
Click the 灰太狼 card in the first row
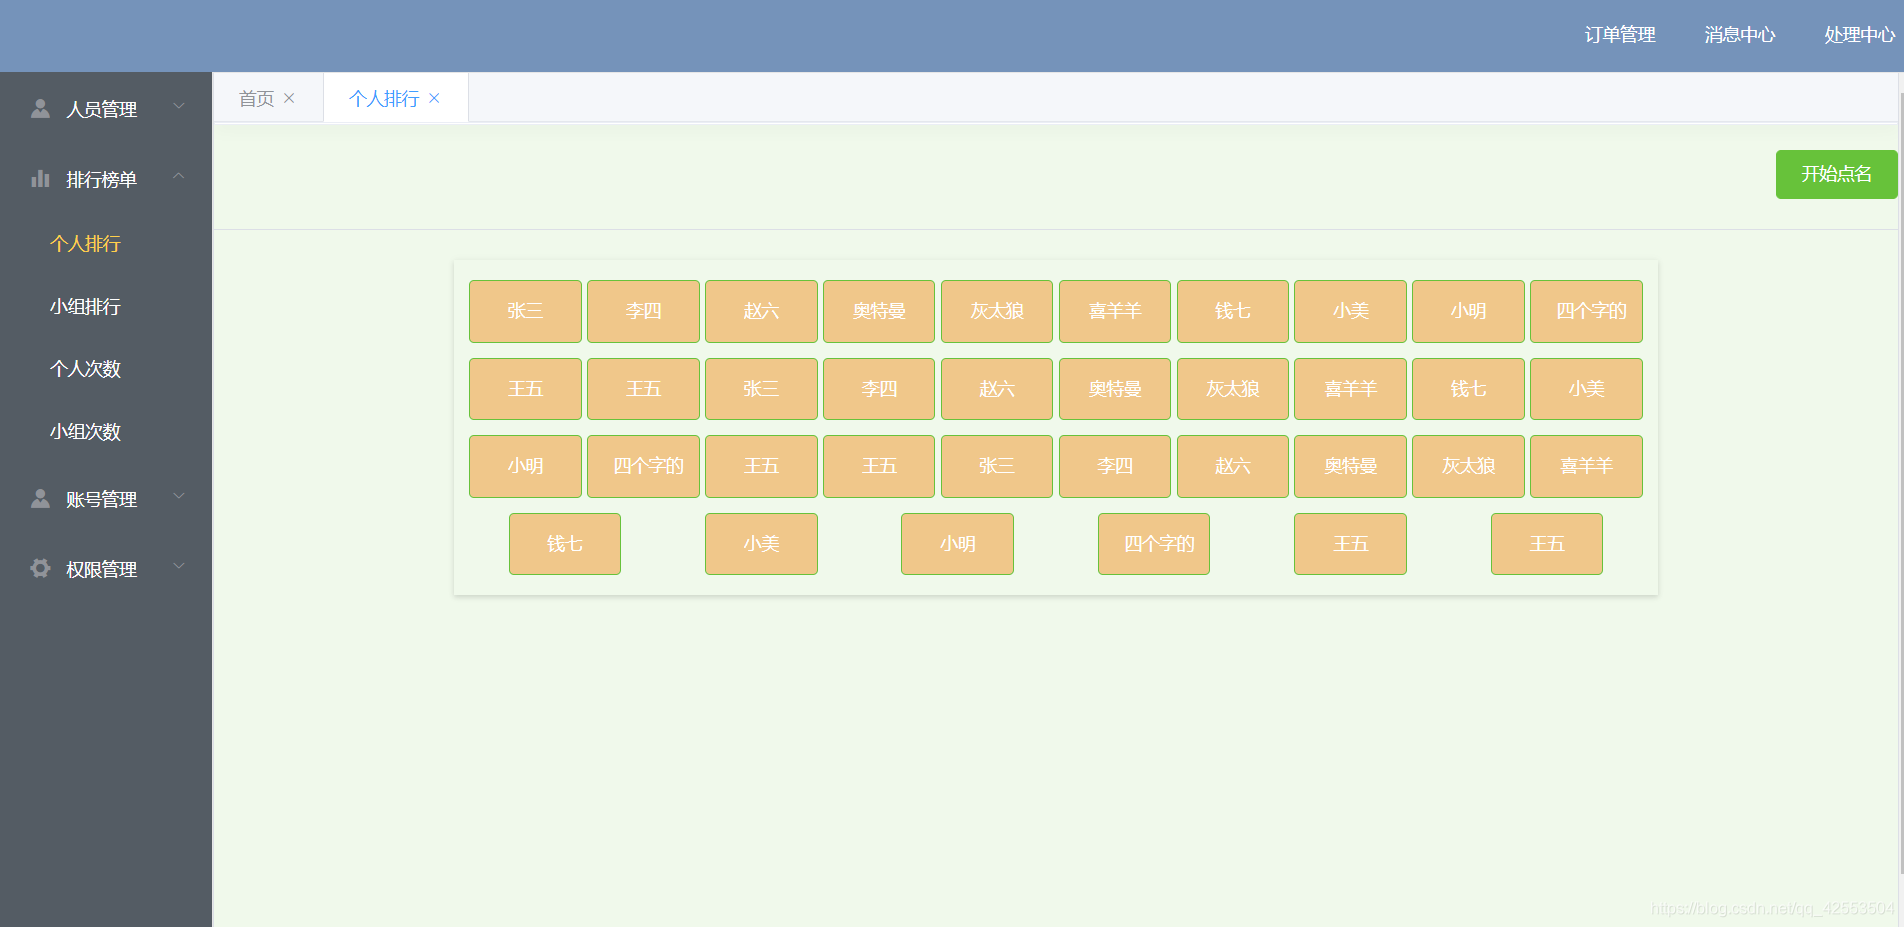pos(997,311)
